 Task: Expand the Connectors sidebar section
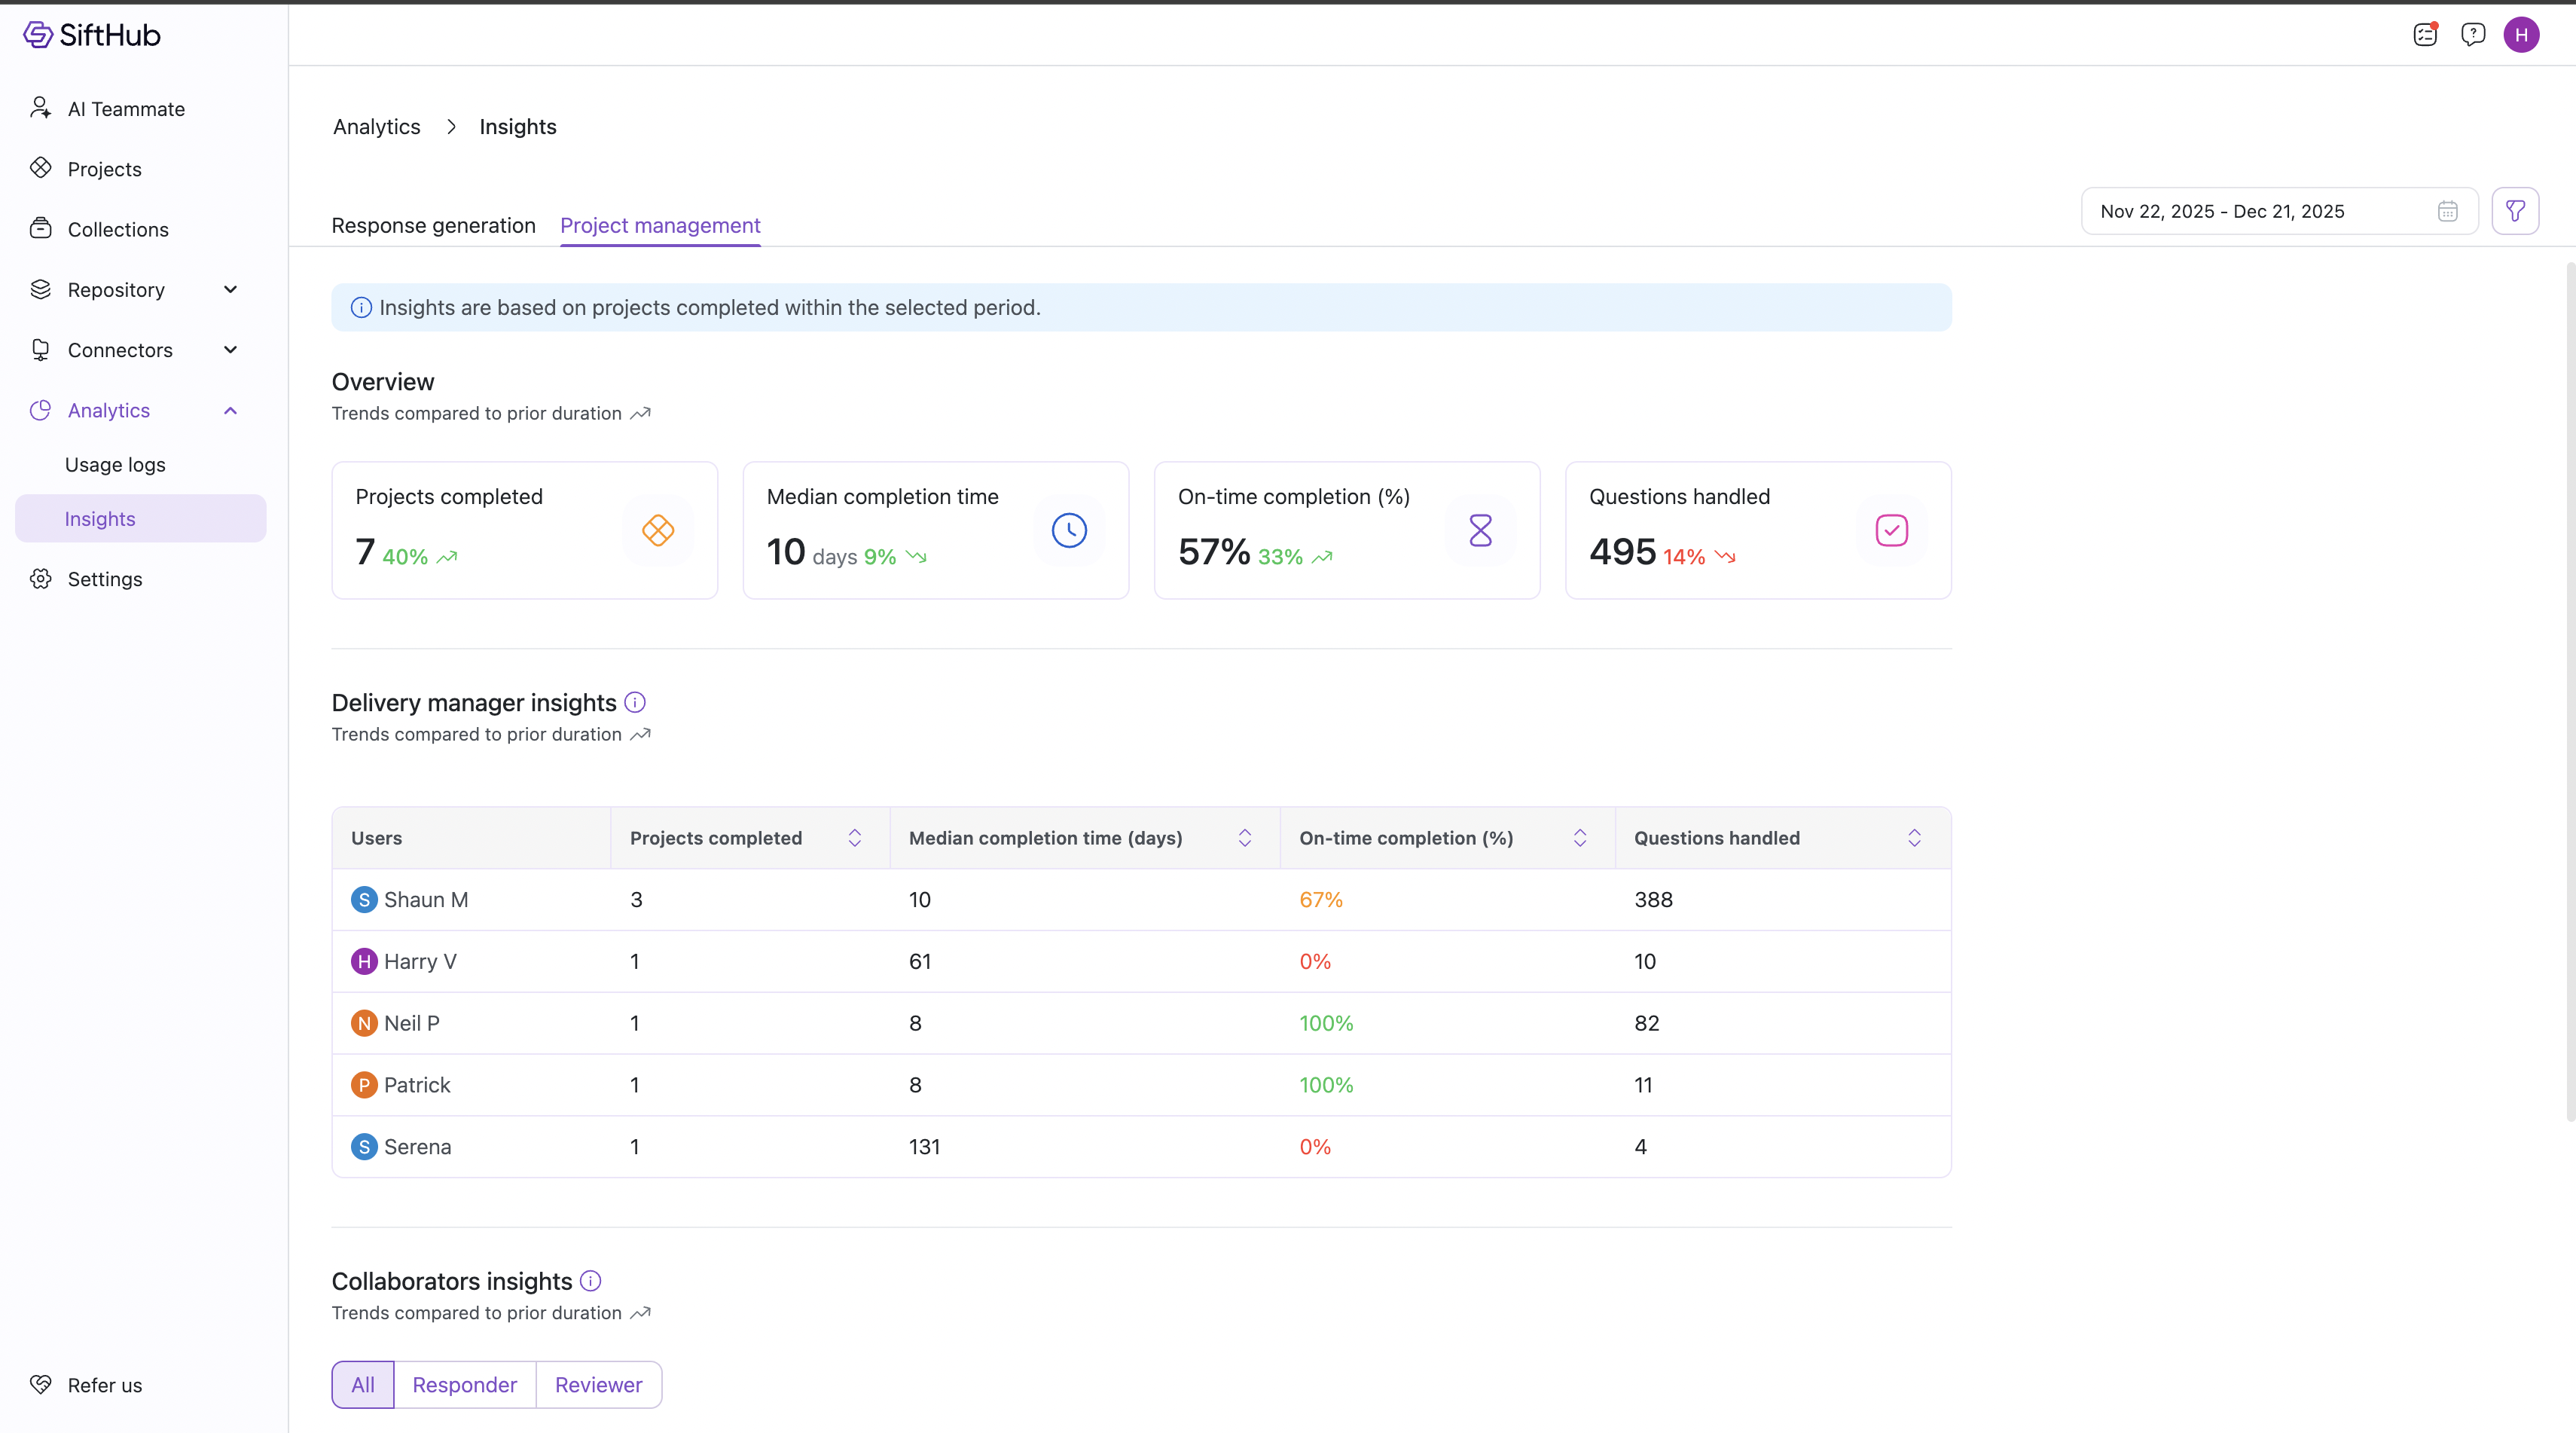pyautogui.click(x=230, y=350)
